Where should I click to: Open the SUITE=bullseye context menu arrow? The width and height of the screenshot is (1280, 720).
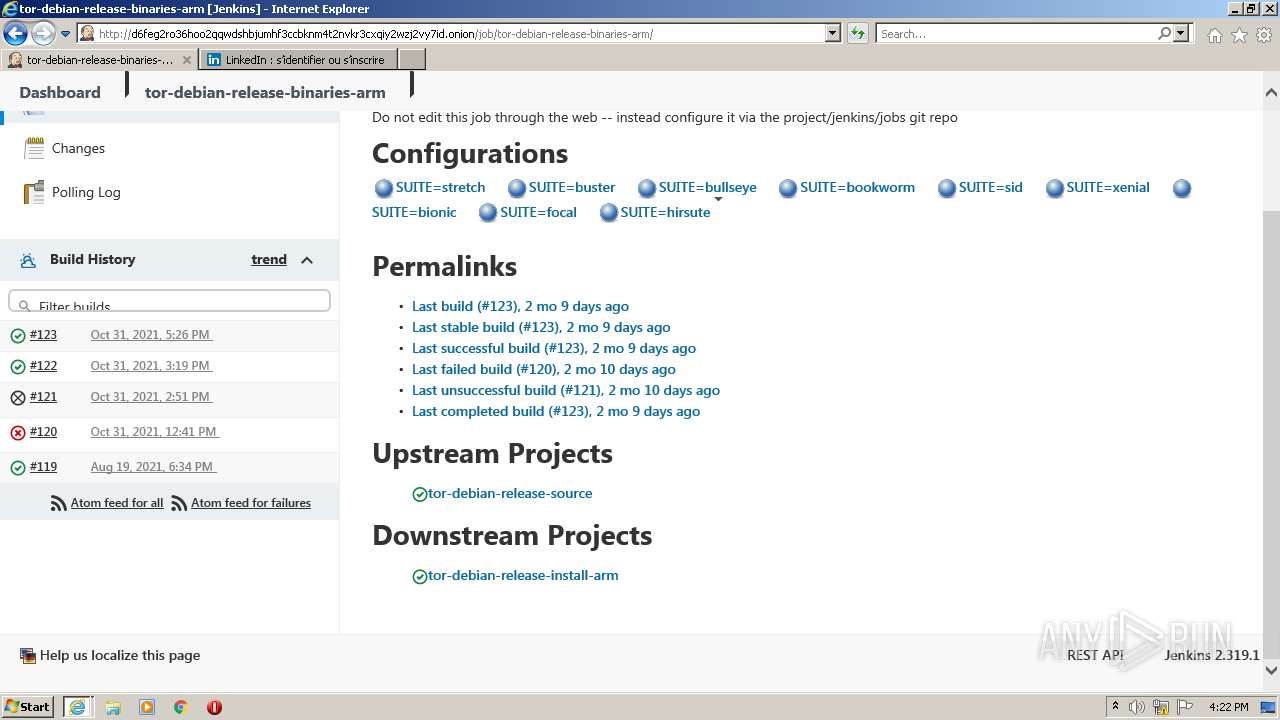[x=718, y=199]
